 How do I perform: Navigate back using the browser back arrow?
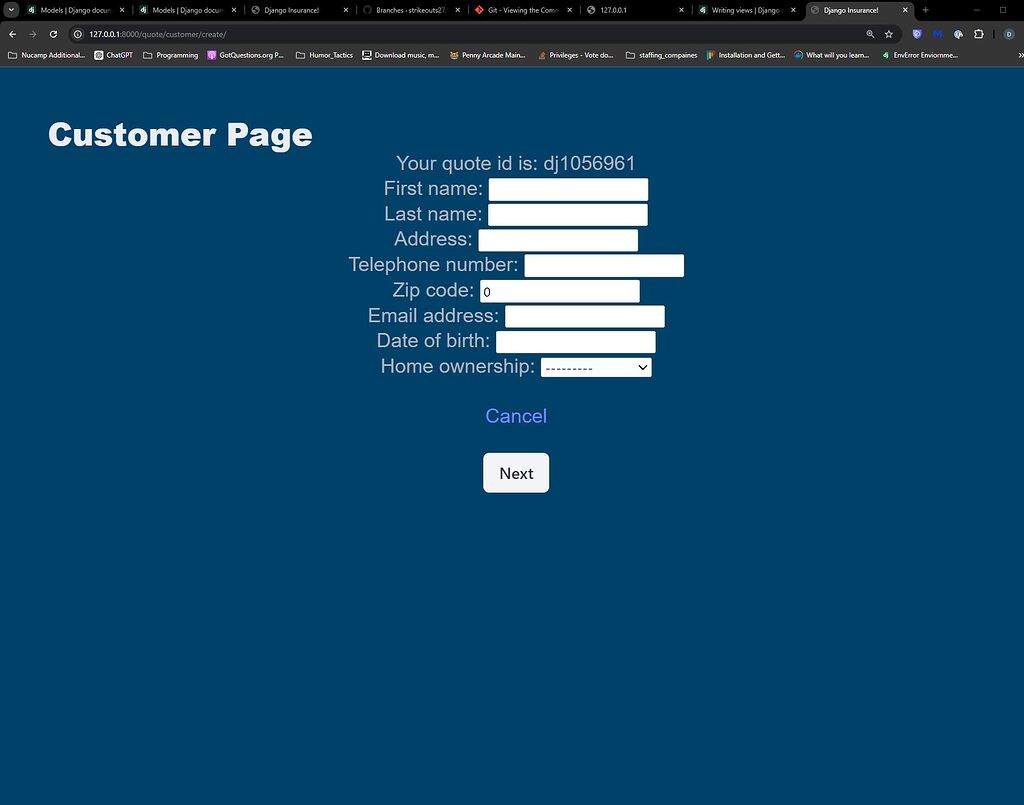[11, 33]
